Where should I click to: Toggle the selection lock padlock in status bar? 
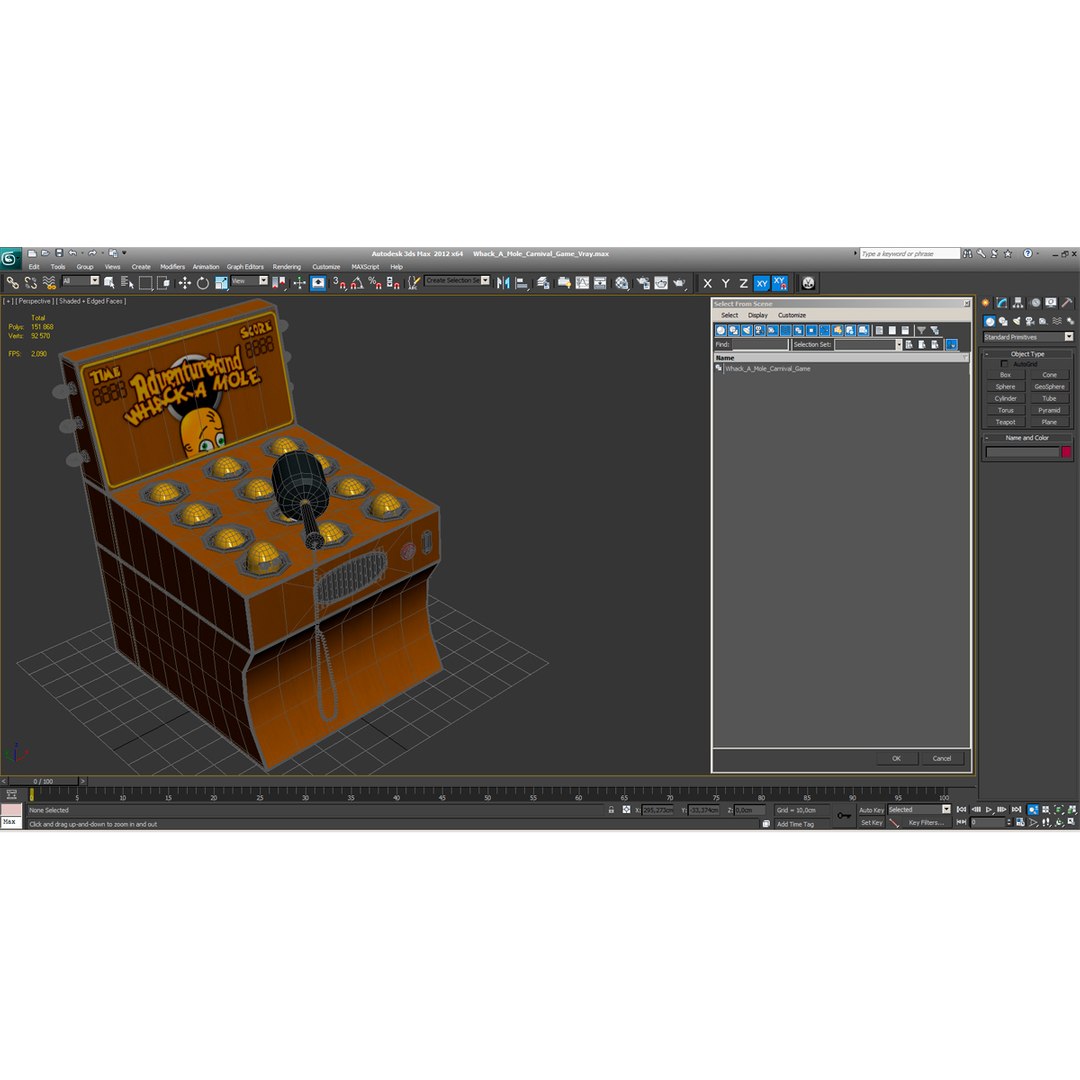[611, 810]
